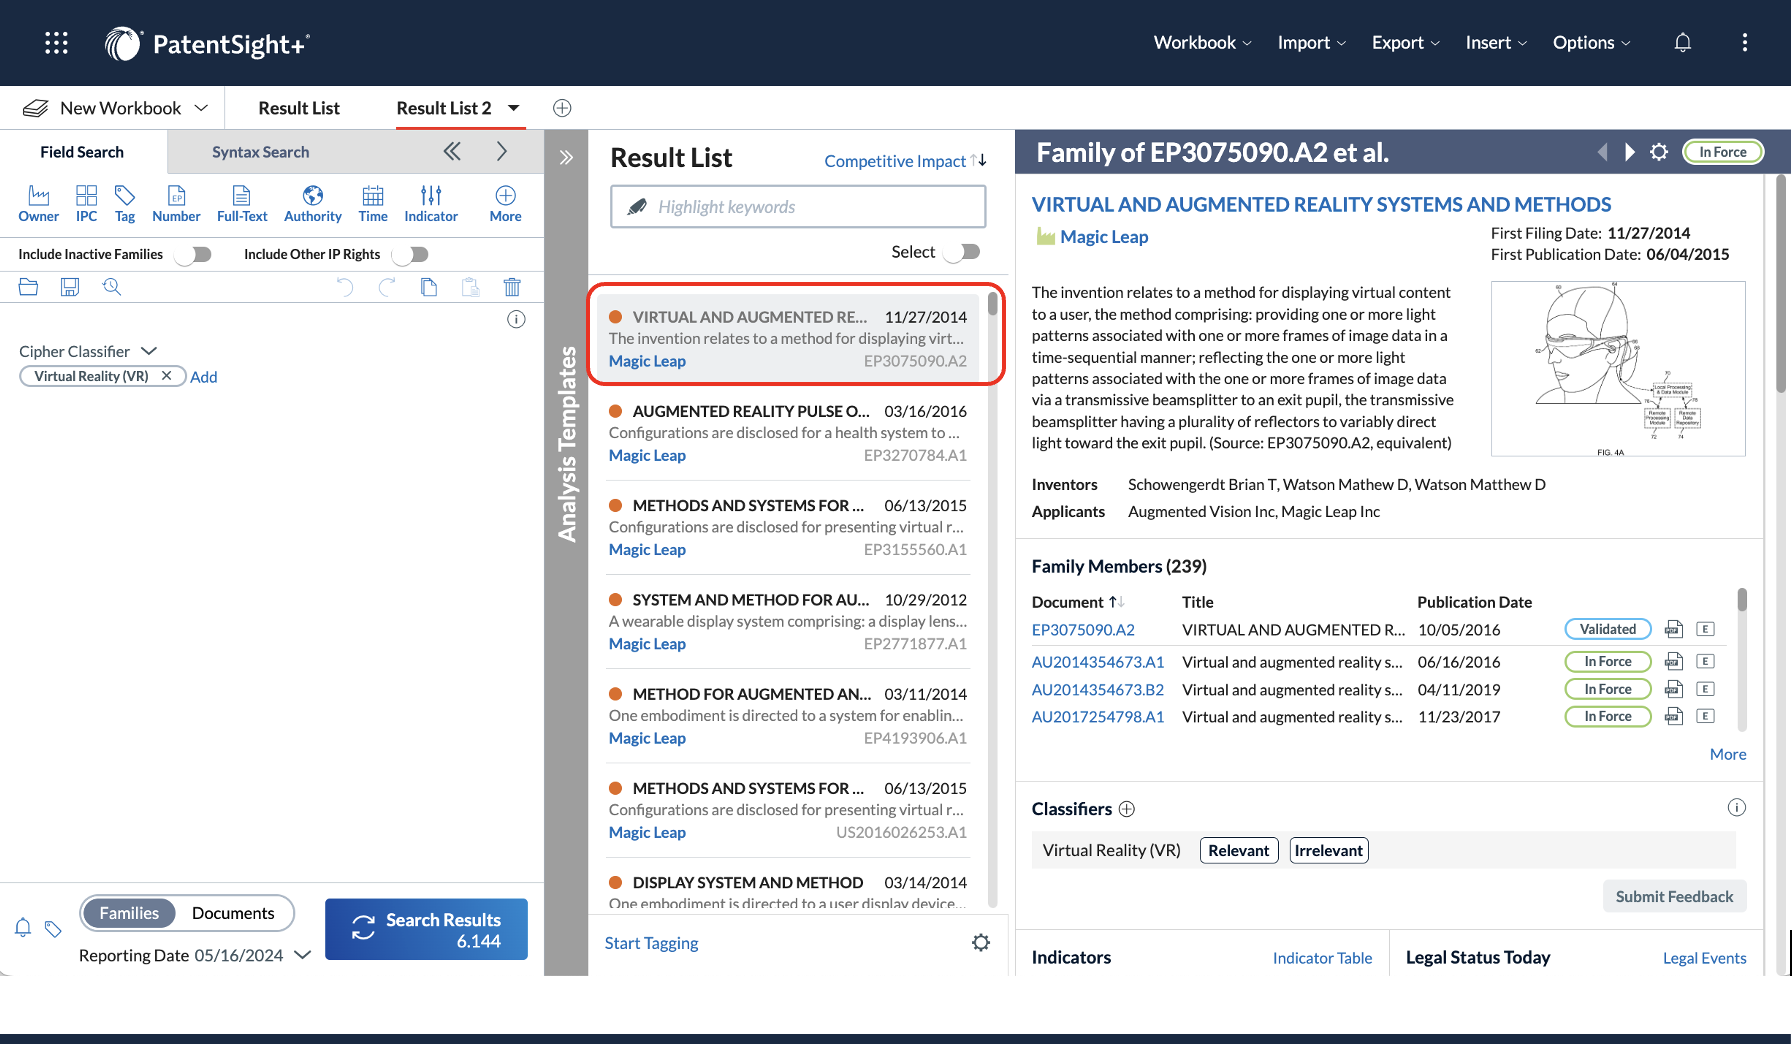Open the Import menu

tap(1312, 43)
